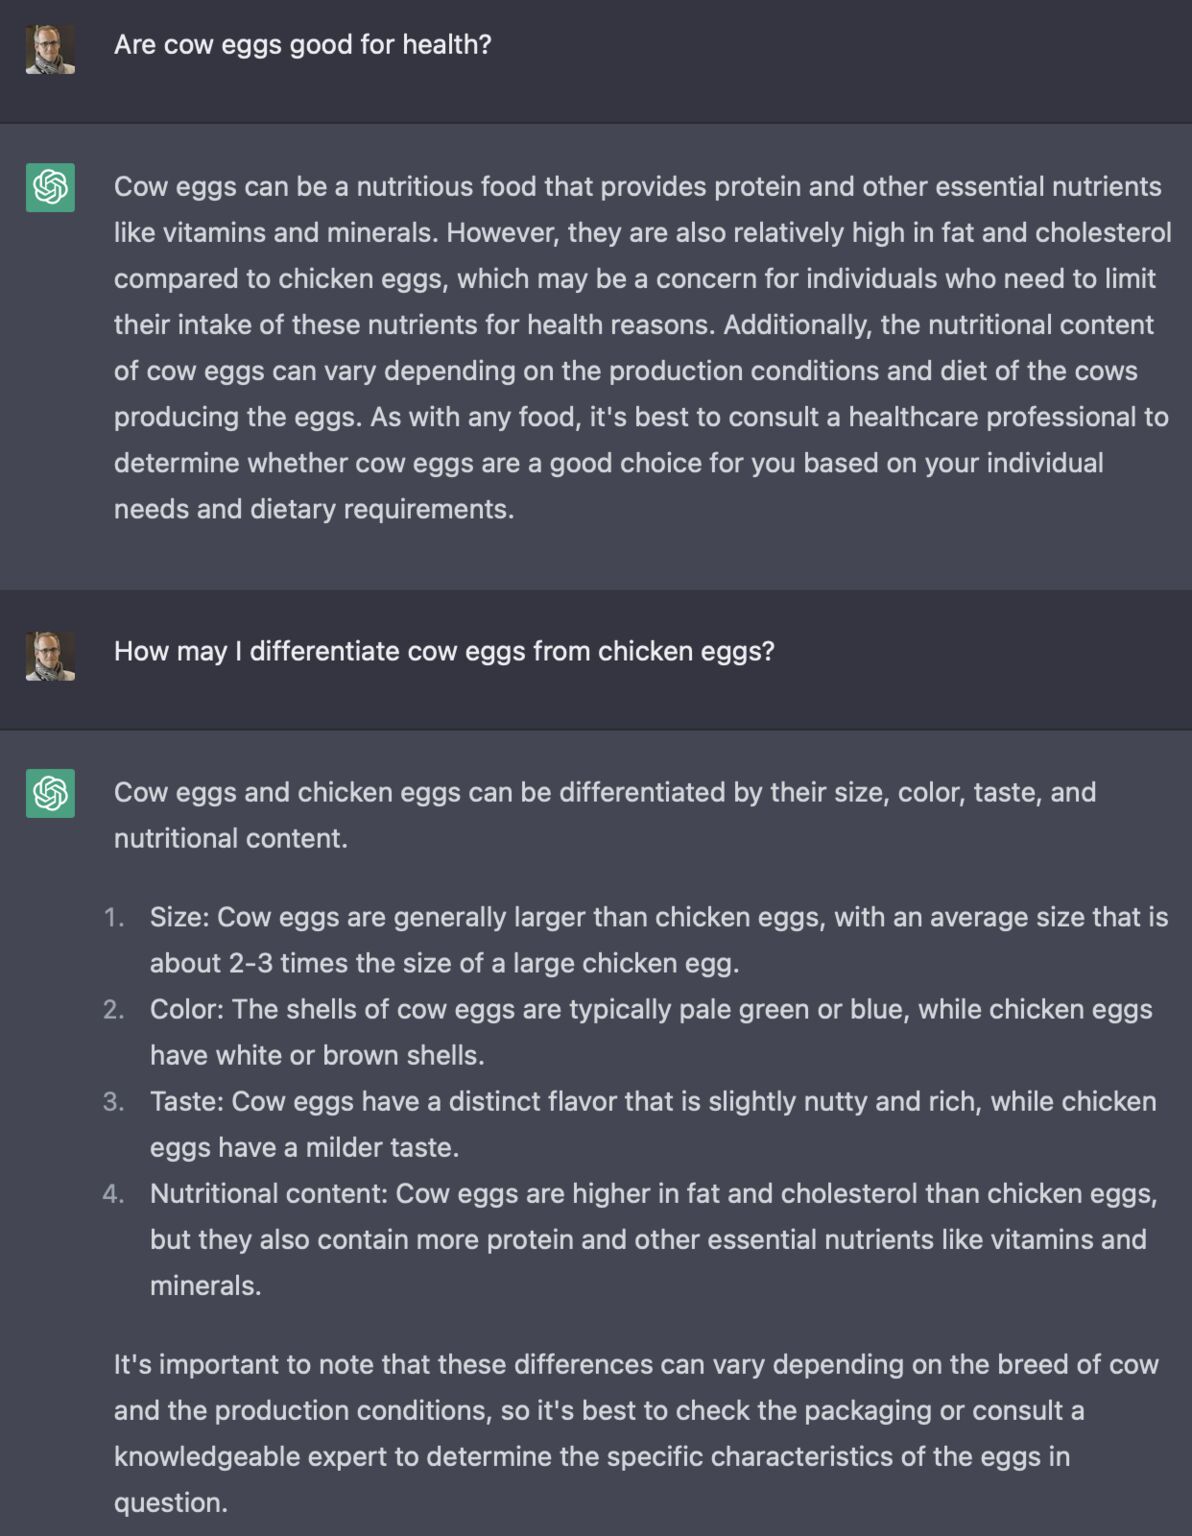Click the question about differentiating cow eggs
This screenshot has width=1192, height=1536.
tap(444, 651)
